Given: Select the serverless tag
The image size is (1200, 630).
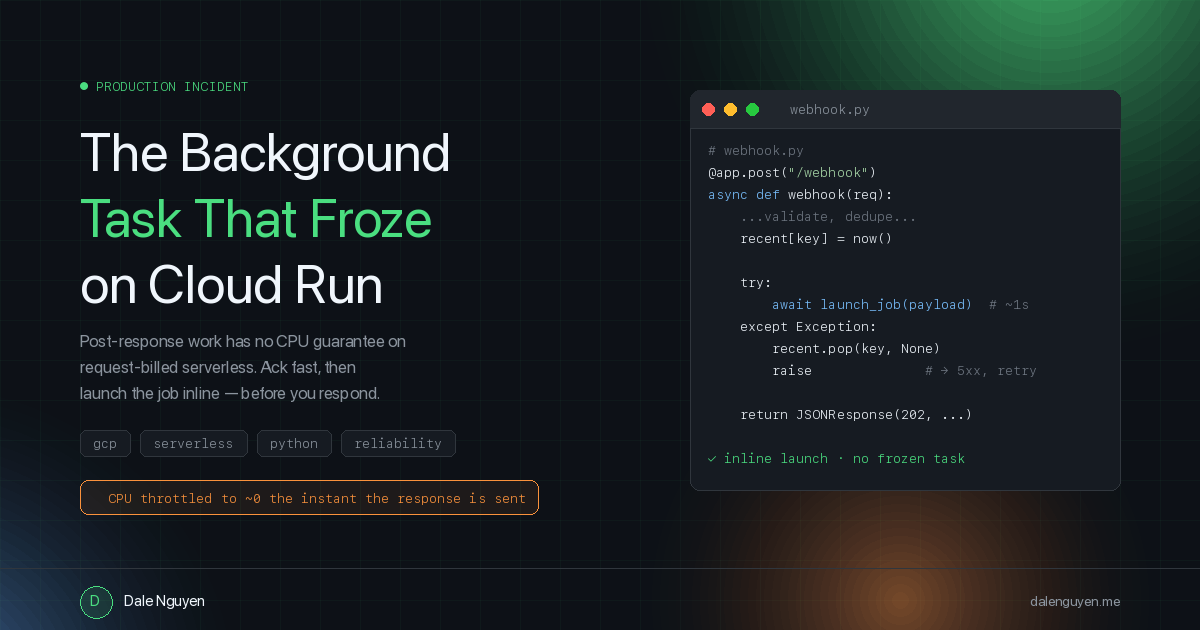Looking at the screenshot, I should pyautogui.click(x=193, y=443).
